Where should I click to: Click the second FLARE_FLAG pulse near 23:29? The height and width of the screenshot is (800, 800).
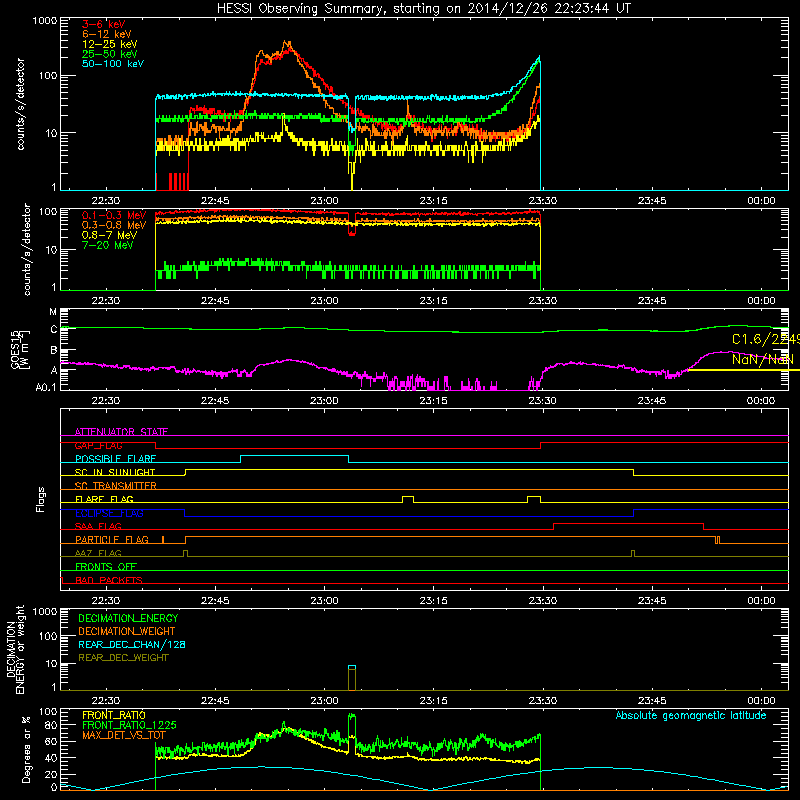[x=534, y=499]
